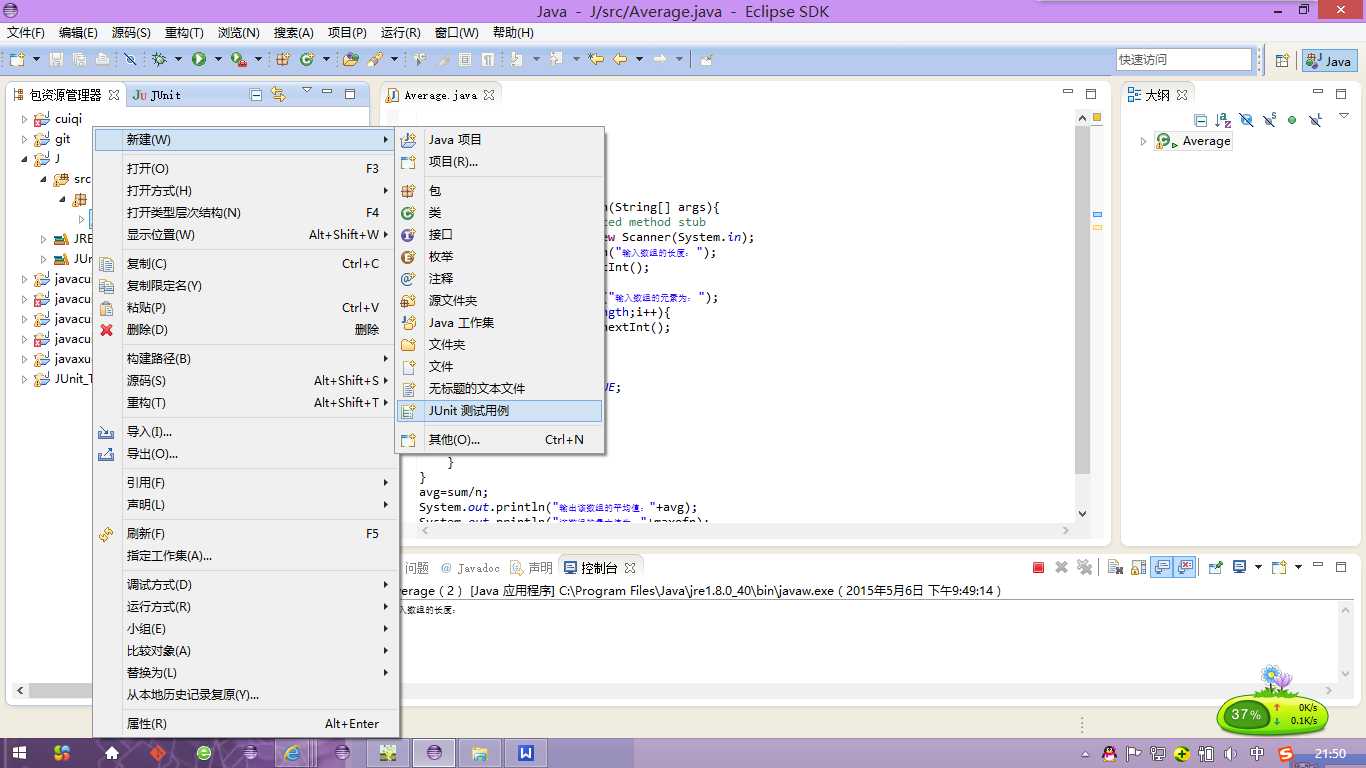The height and width of the screenshot is (768, 1366).
Task: Click 构建路径(B) in context menu
Action: (246, 358)
